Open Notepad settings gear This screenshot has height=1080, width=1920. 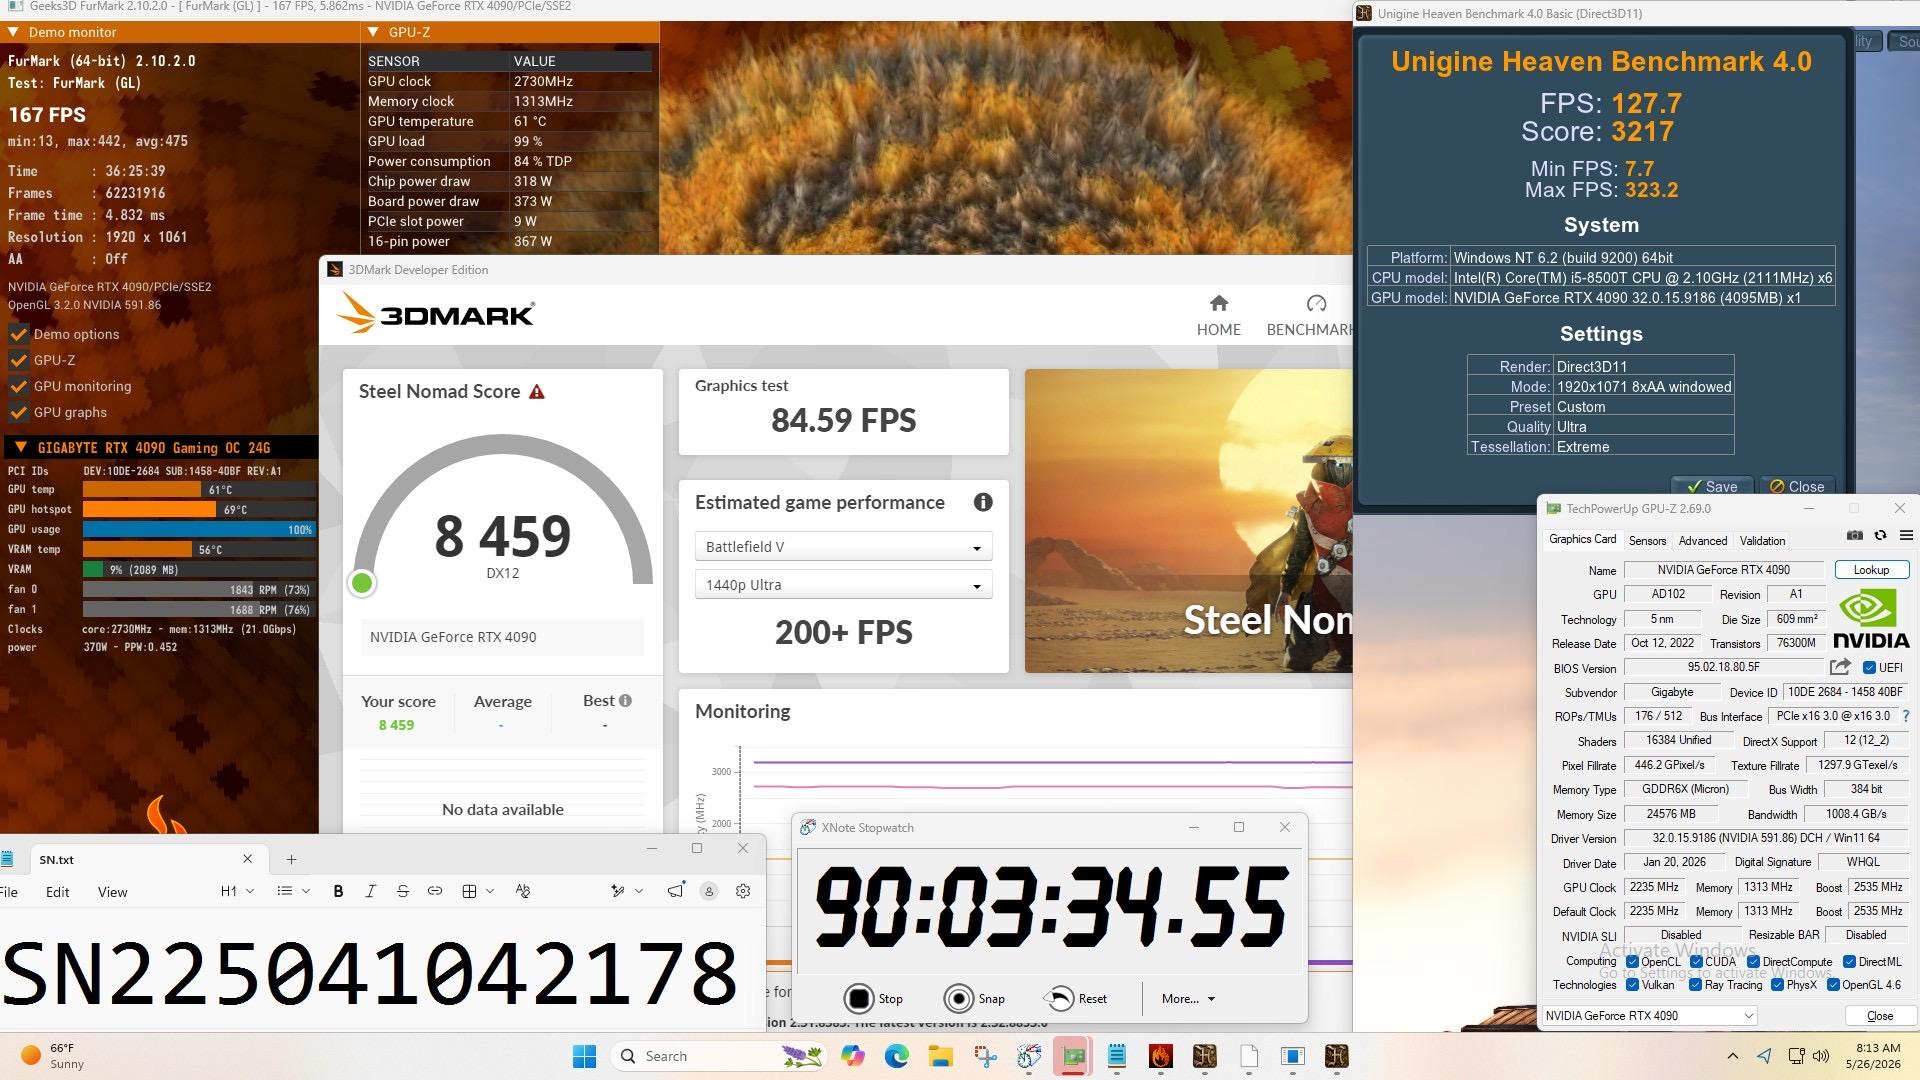(743, 891)
